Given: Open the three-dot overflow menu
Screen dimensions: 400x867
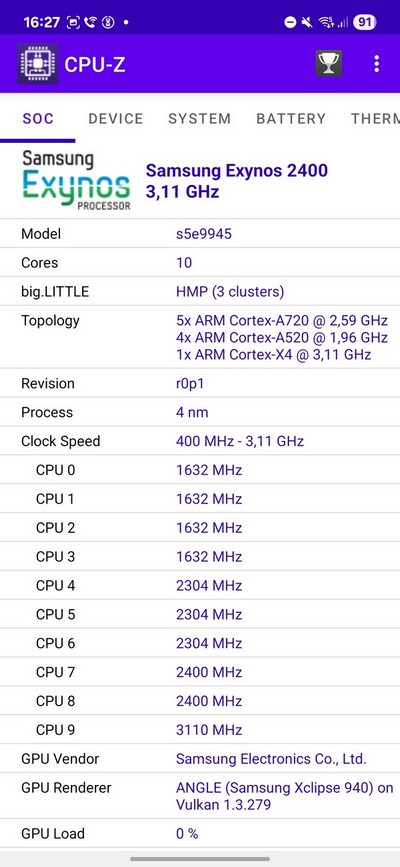Looking at the screenshot, I should click(377, 64).
